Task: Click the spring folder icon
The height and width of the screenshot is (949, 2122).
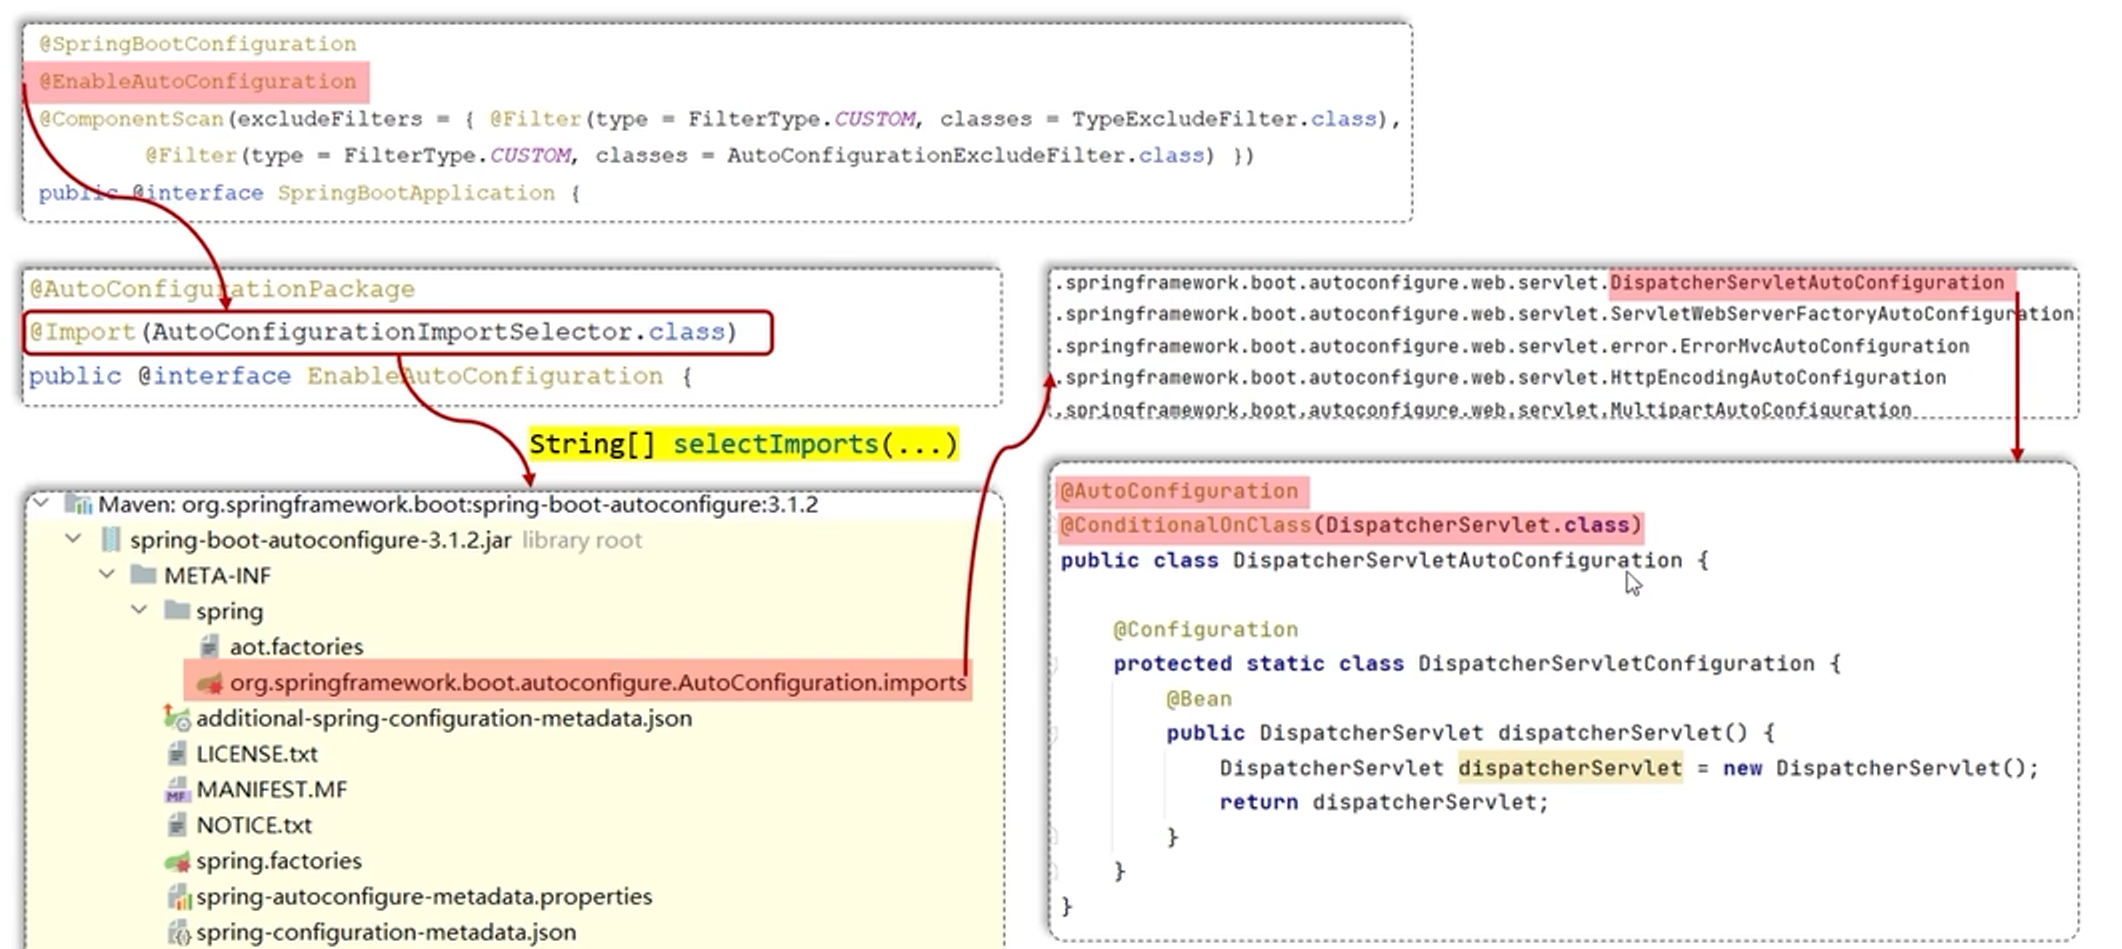Action: coord(177,610)
